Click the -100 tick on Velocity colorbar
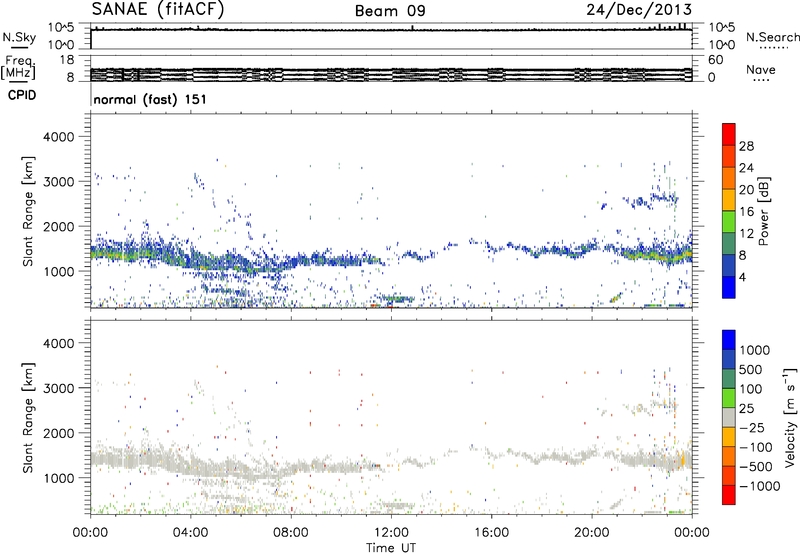This screenshot has height=554, width=800. coord(756,447)
